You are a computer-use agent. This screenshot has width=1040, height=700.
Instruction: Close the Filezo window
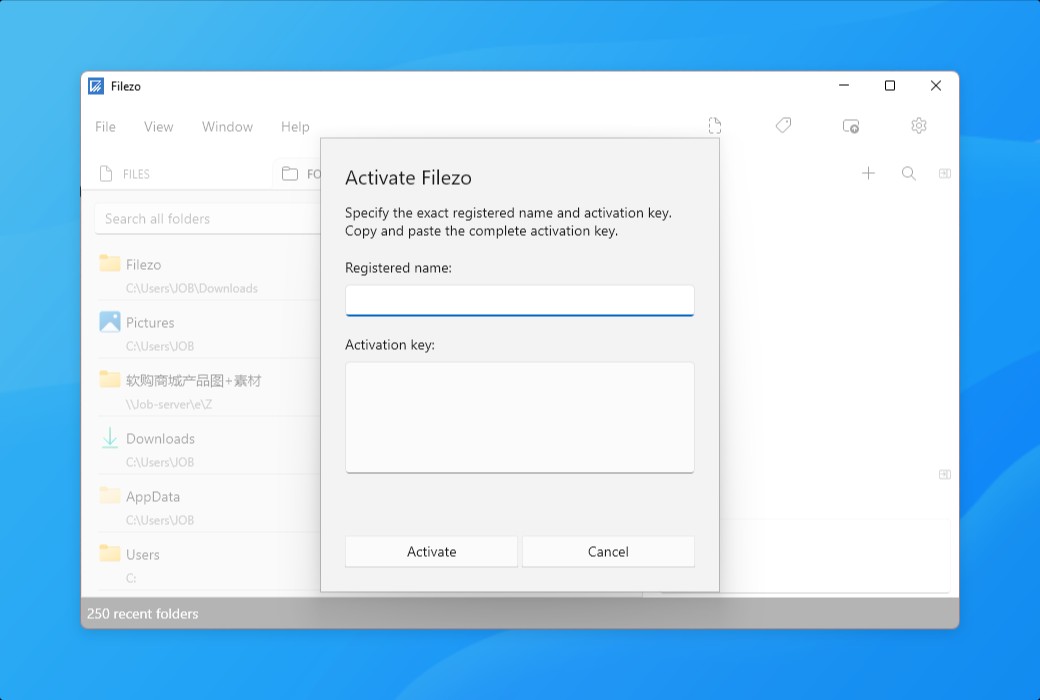[936, 86]
